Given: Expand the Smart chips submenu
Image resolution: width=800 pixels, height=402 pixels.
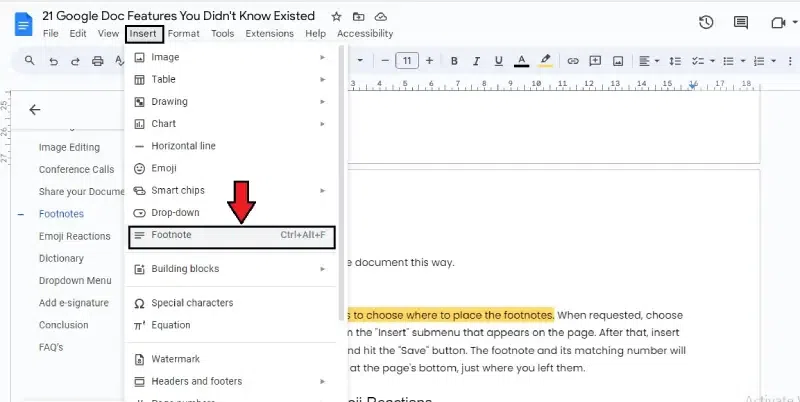Looking at the screenshot, I should click(230, 190).
